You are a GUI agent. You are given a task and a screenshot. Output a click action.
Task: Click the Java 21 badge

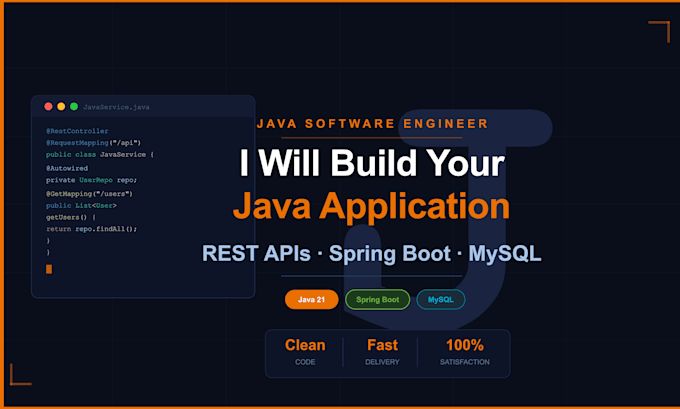point(311,300)
